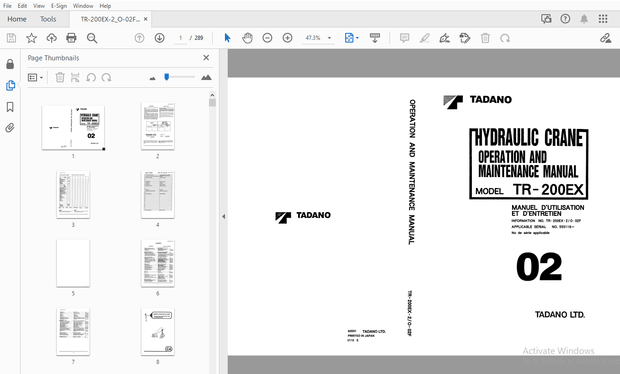Open the Bookmarks panel icon
This screenshot has height=374, width=620.
10,107
